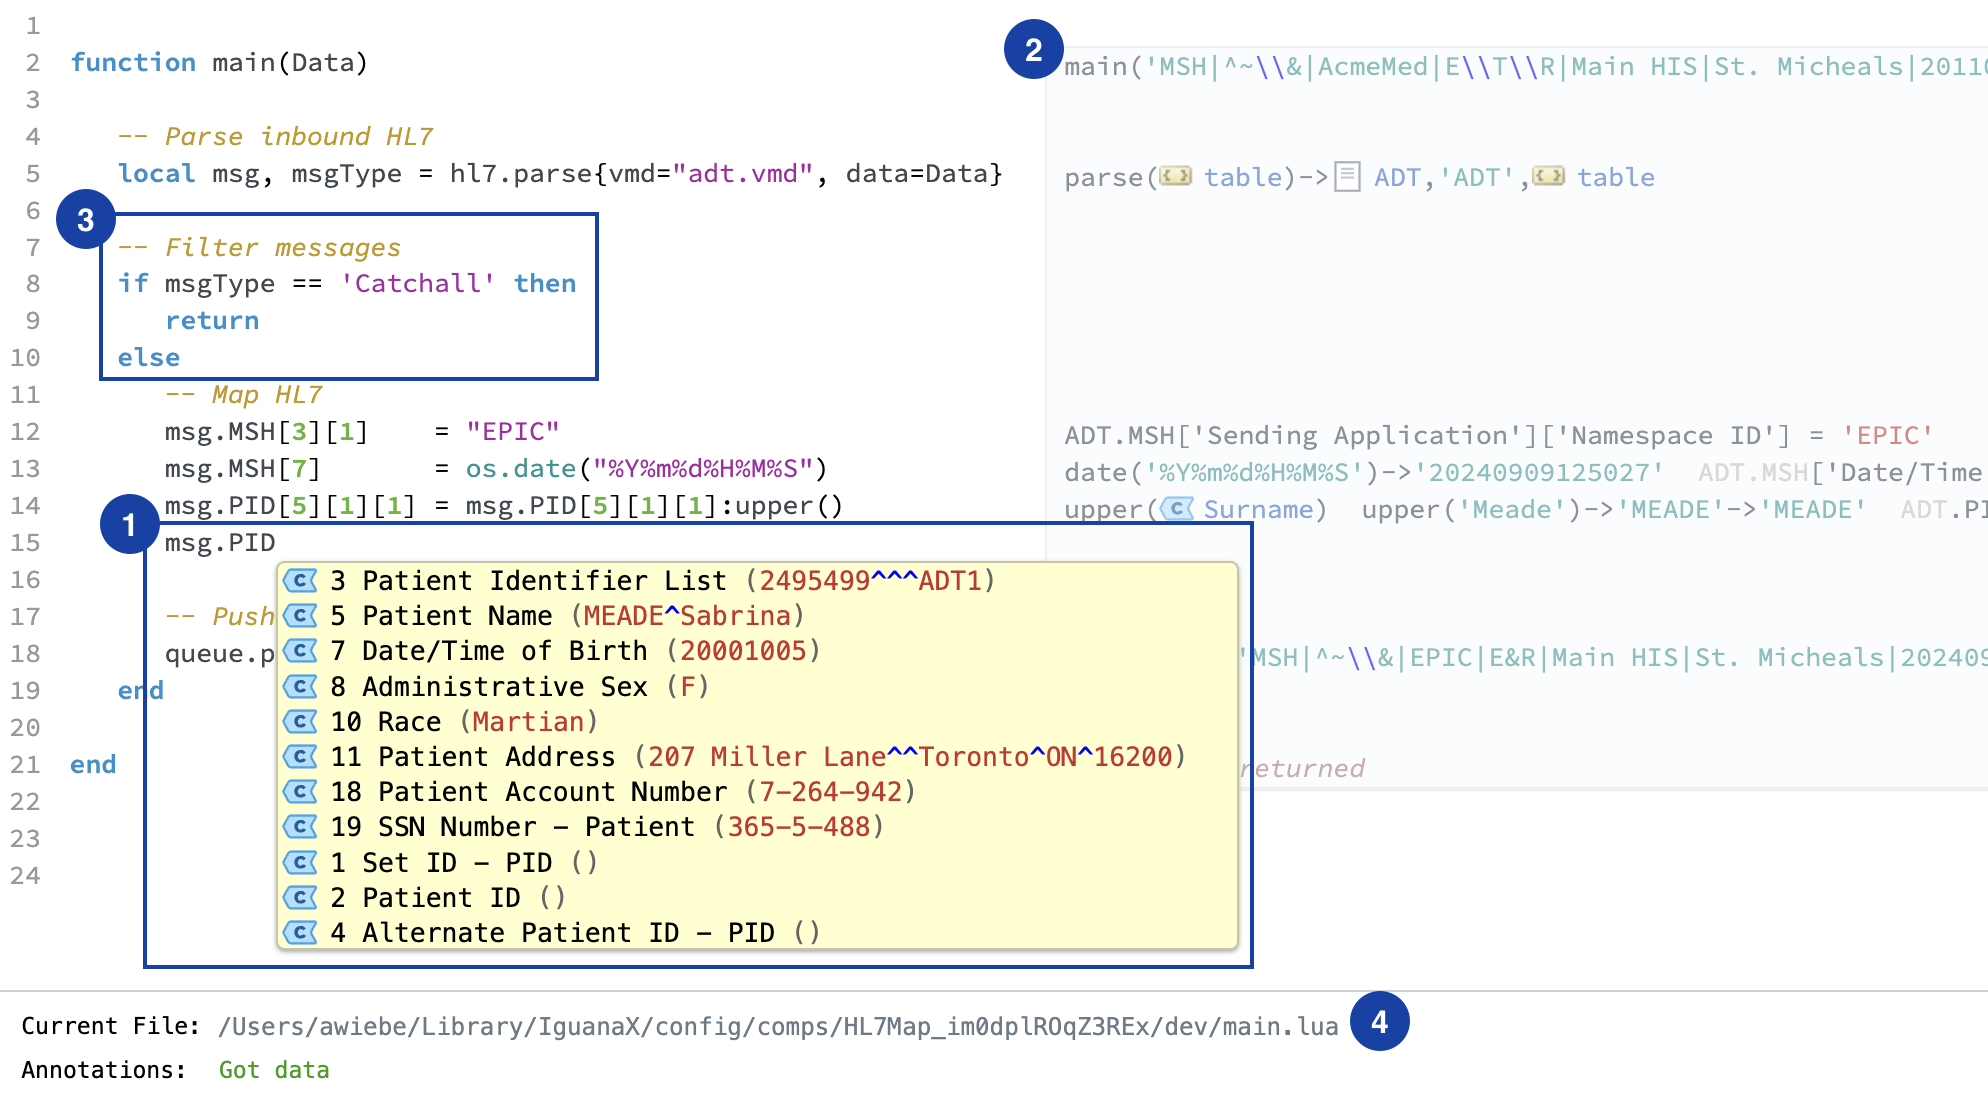Click the numbered callout marker 2

click(x=1033, y=49)
